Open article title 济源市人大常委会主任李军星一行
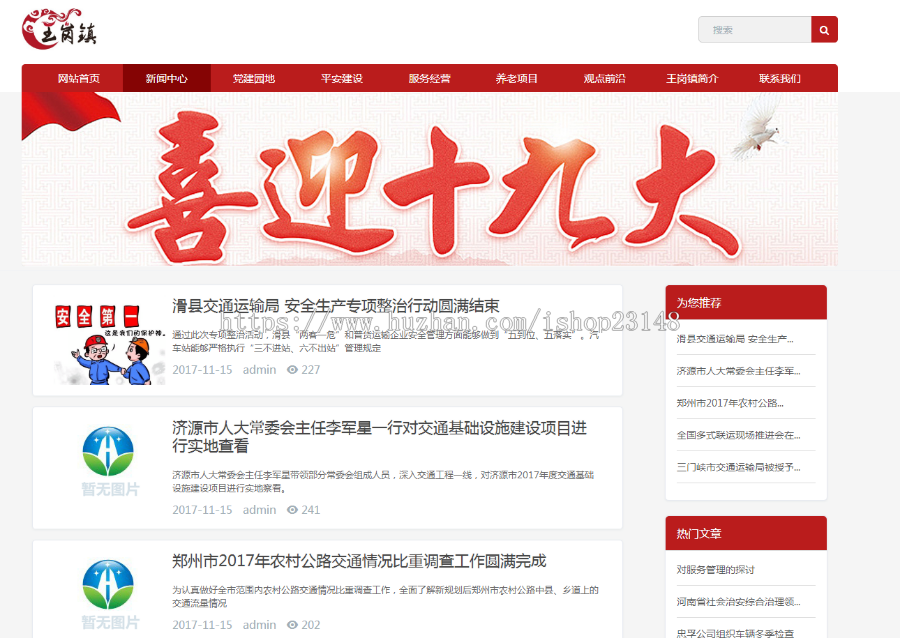The height and width of the screenshot is (638, 900). tap(379, 437)
